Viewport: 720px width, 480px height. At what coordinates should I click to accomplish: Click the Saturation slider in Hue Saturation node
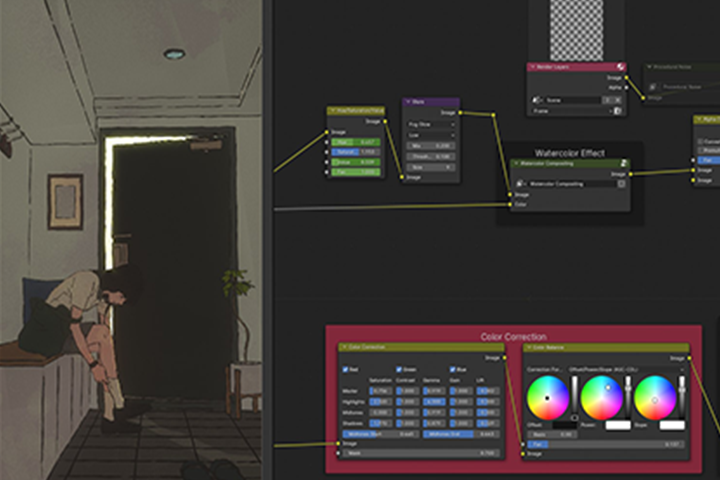(356, 152)
